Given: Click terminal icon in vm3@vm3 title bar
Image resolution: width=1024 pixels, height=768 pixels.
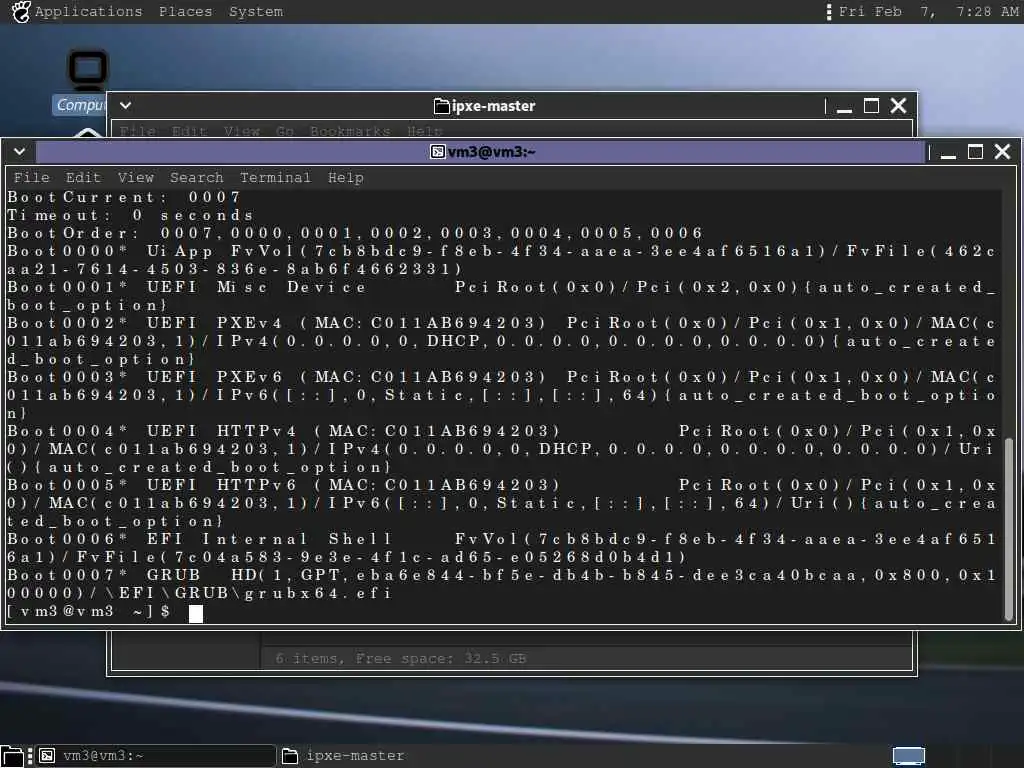Looking at the screenshot, I should coord(438,152).
